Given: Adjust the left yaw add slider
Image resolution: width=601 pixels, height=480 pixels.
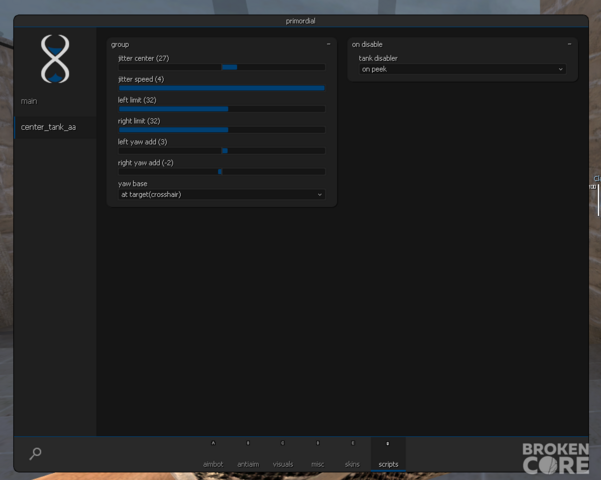Looking at the screenshot, I should pos(222,151).
